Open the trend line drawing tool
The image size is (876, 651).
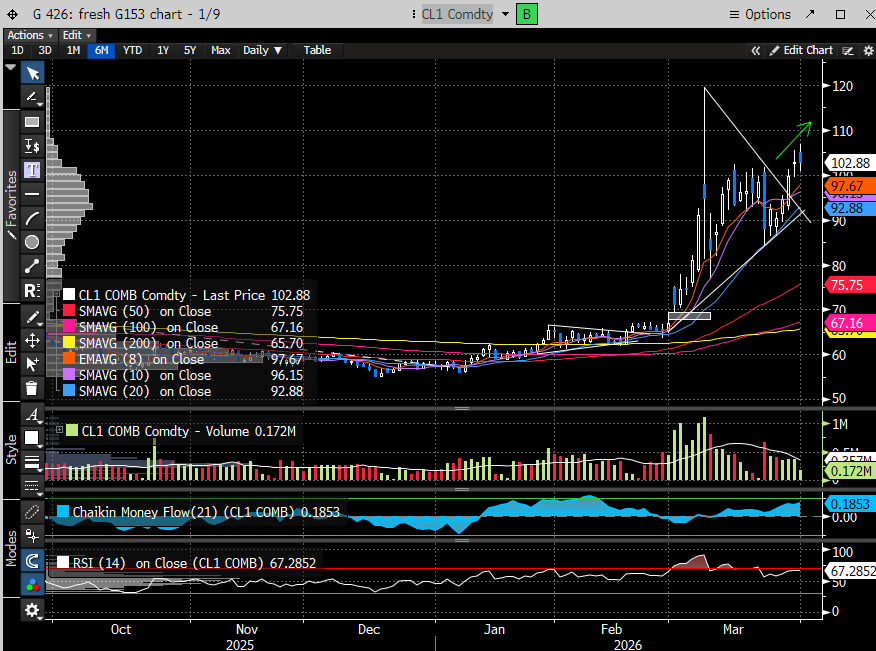pos(32,97)
